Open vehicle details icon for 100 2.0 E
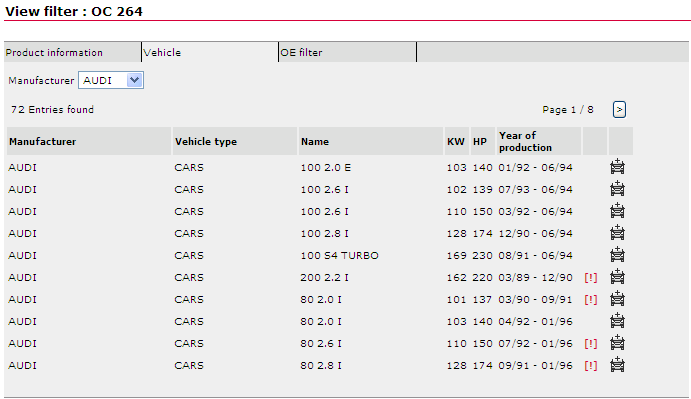The height and width of the screenshot is (399, 691). 617,167
